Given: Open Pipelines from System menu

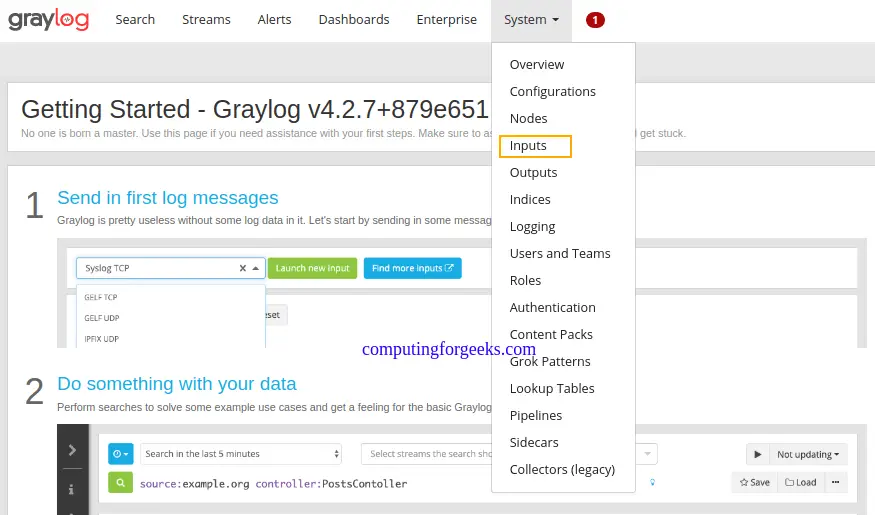Looking at the screenshot, I should 536,416.
